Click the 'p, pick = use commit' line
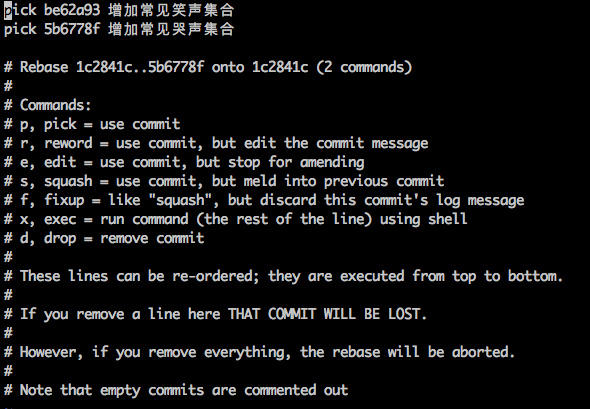This screenshot has width=590, height=409. click(x=92, y=124)
